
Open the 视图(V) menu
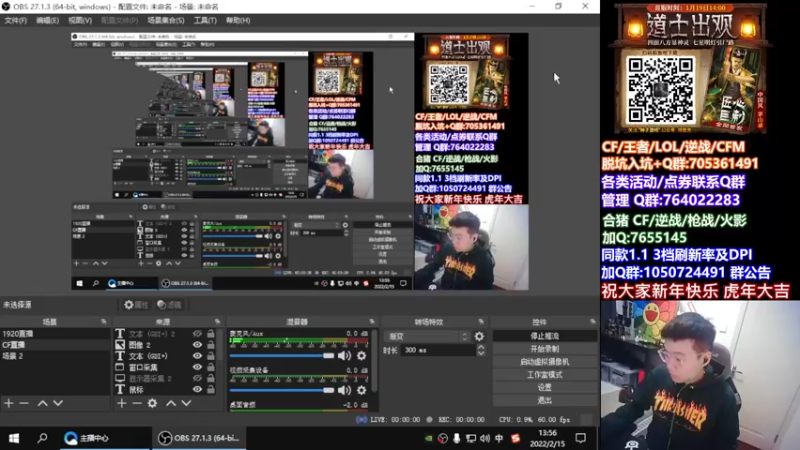tap(80, 20)
